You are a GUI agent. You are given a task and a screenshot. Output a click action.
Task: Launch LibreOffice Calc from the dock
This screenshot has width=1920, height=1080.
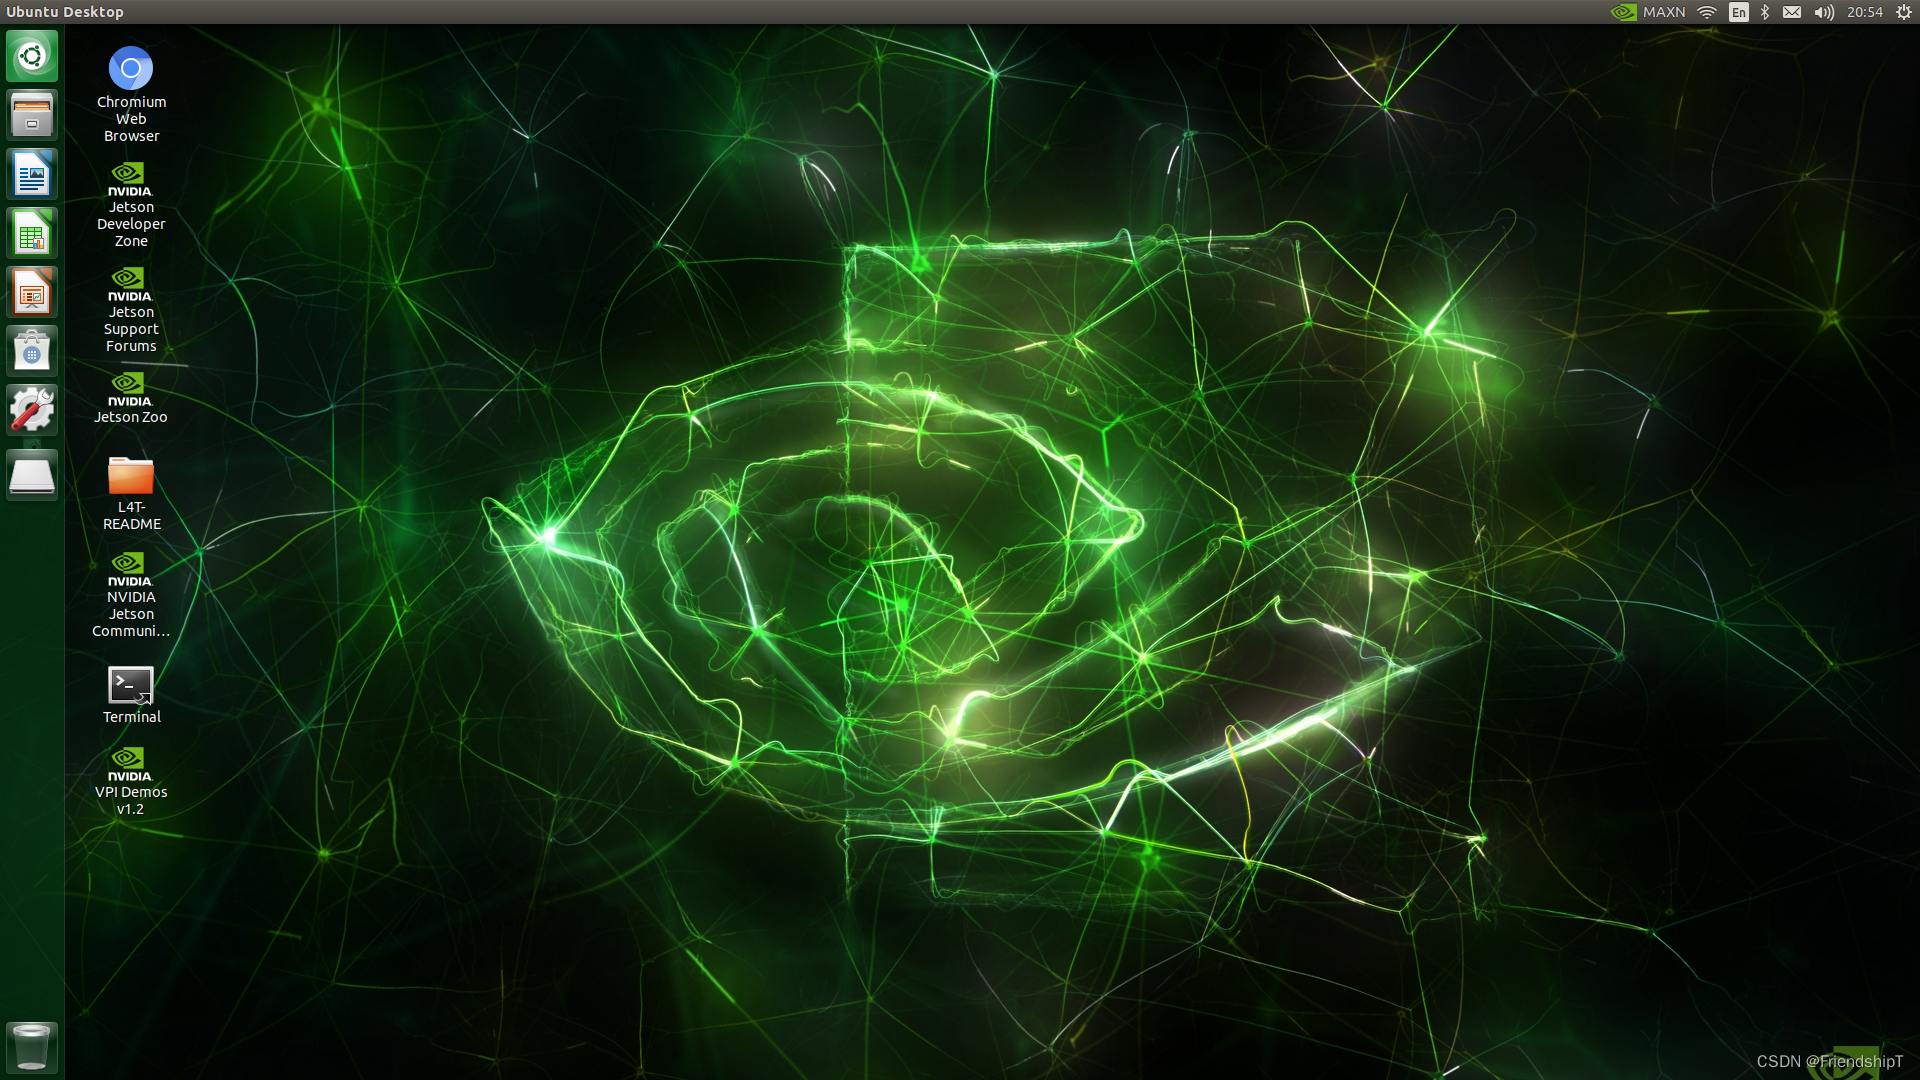click(x=32, y=234)
